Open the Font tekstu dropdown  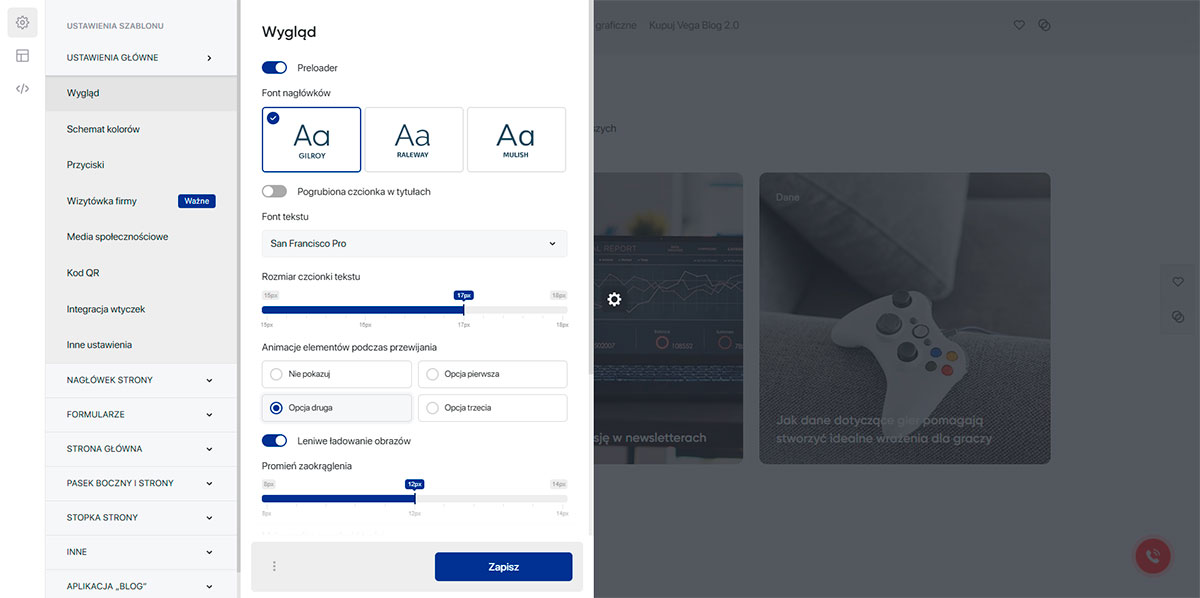pos(414,243)
